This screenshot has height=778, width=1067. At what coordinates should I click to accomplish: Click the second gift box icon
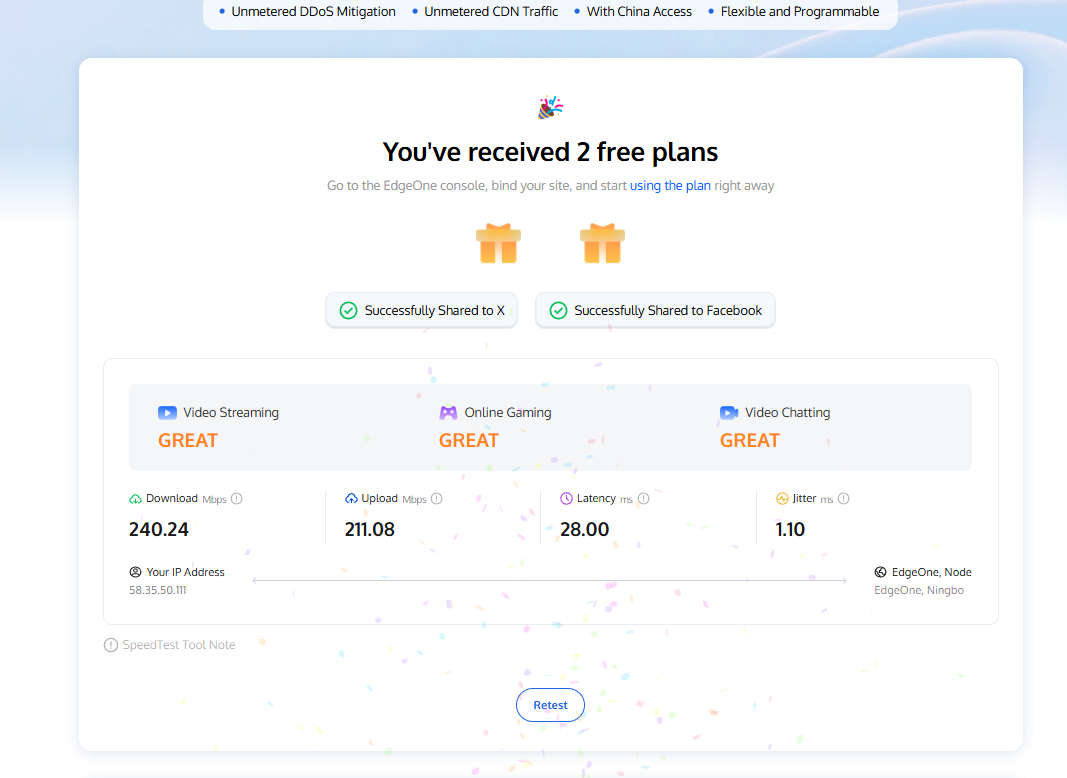coord(602,243)
